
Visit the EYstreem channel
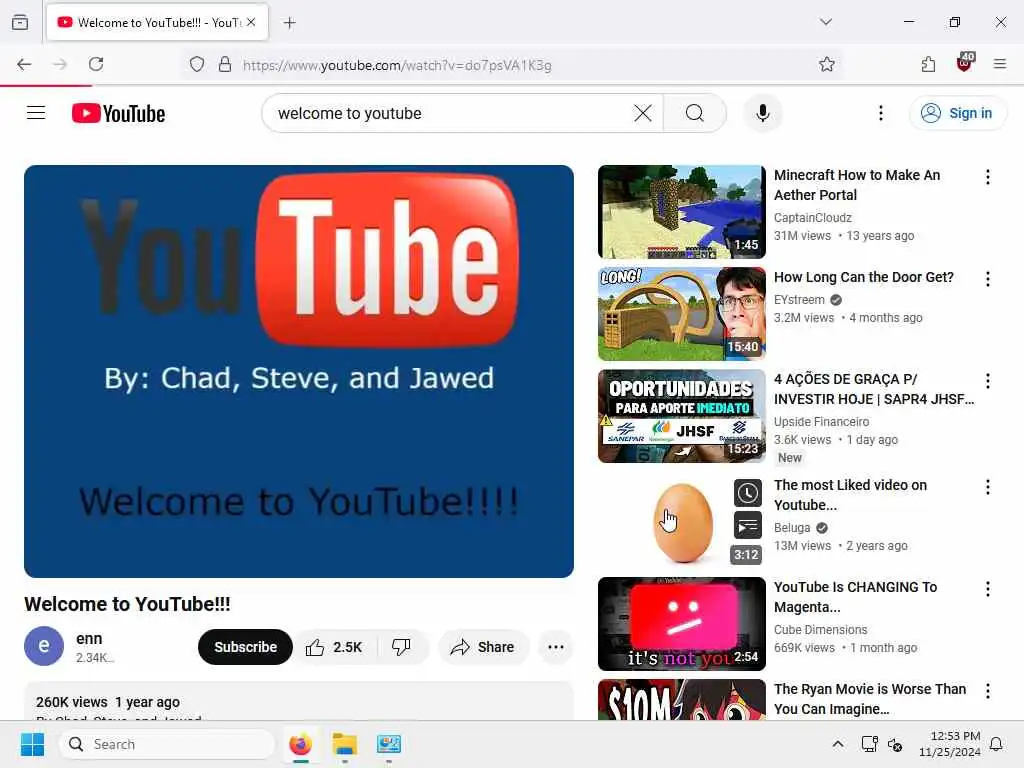(x=799, y=300)
